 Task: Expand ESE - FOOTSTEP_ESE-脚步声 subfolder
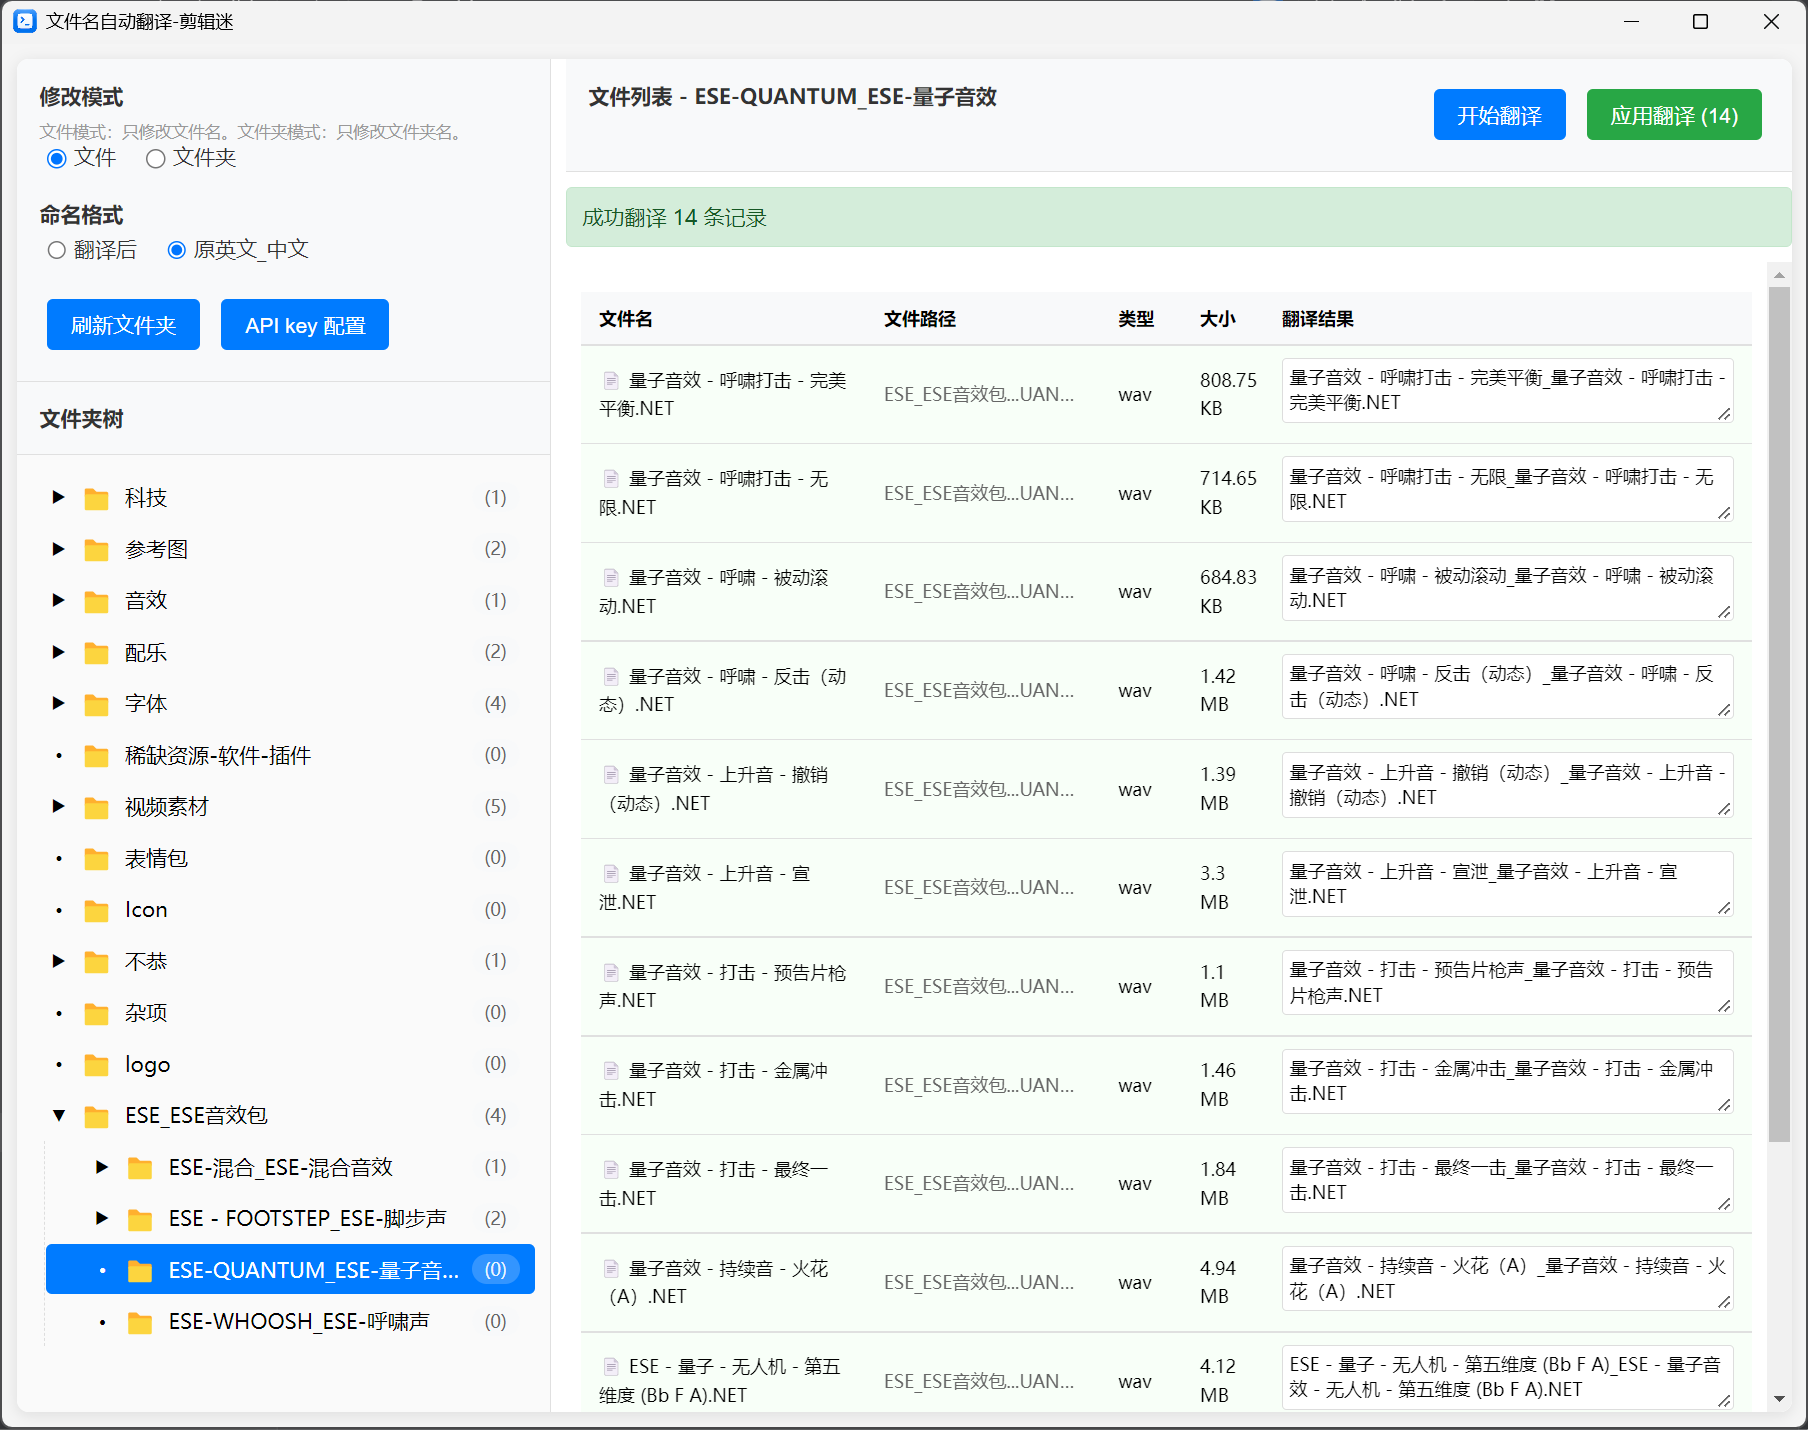[x=102, y=1218]
